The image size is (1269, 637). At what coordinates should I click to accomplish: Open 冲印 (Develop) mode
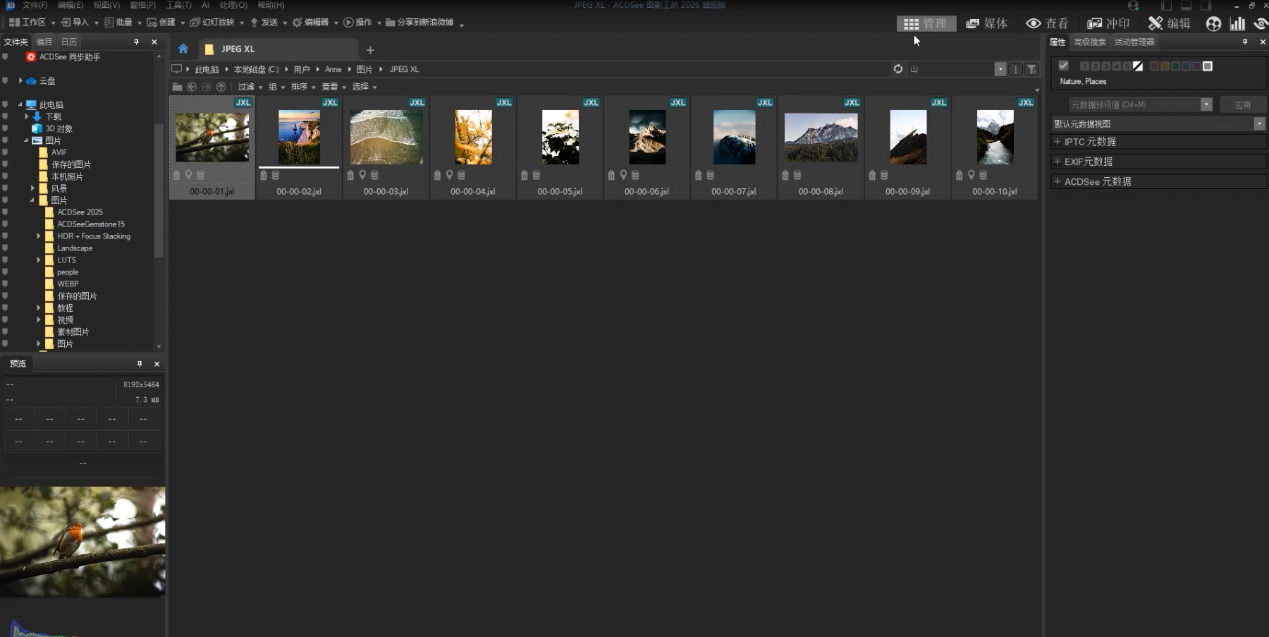[x=1108, y=23]
